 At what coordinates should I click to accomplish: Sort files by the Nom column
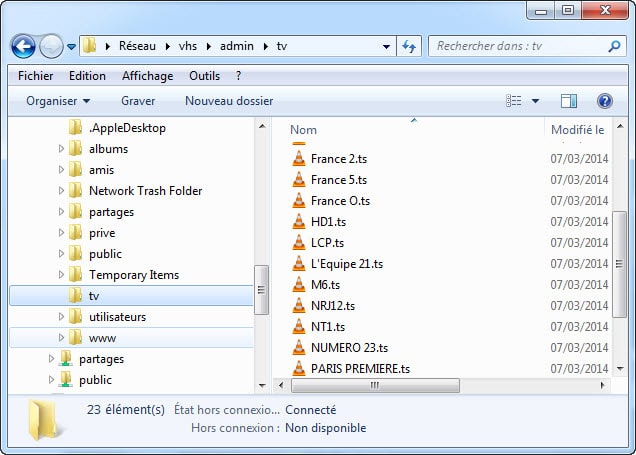303,130
